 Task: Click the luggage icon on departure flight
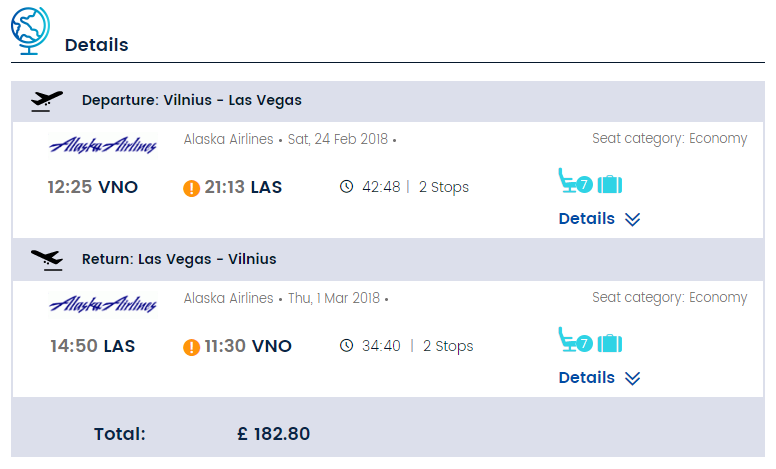(x=610, y=185)
